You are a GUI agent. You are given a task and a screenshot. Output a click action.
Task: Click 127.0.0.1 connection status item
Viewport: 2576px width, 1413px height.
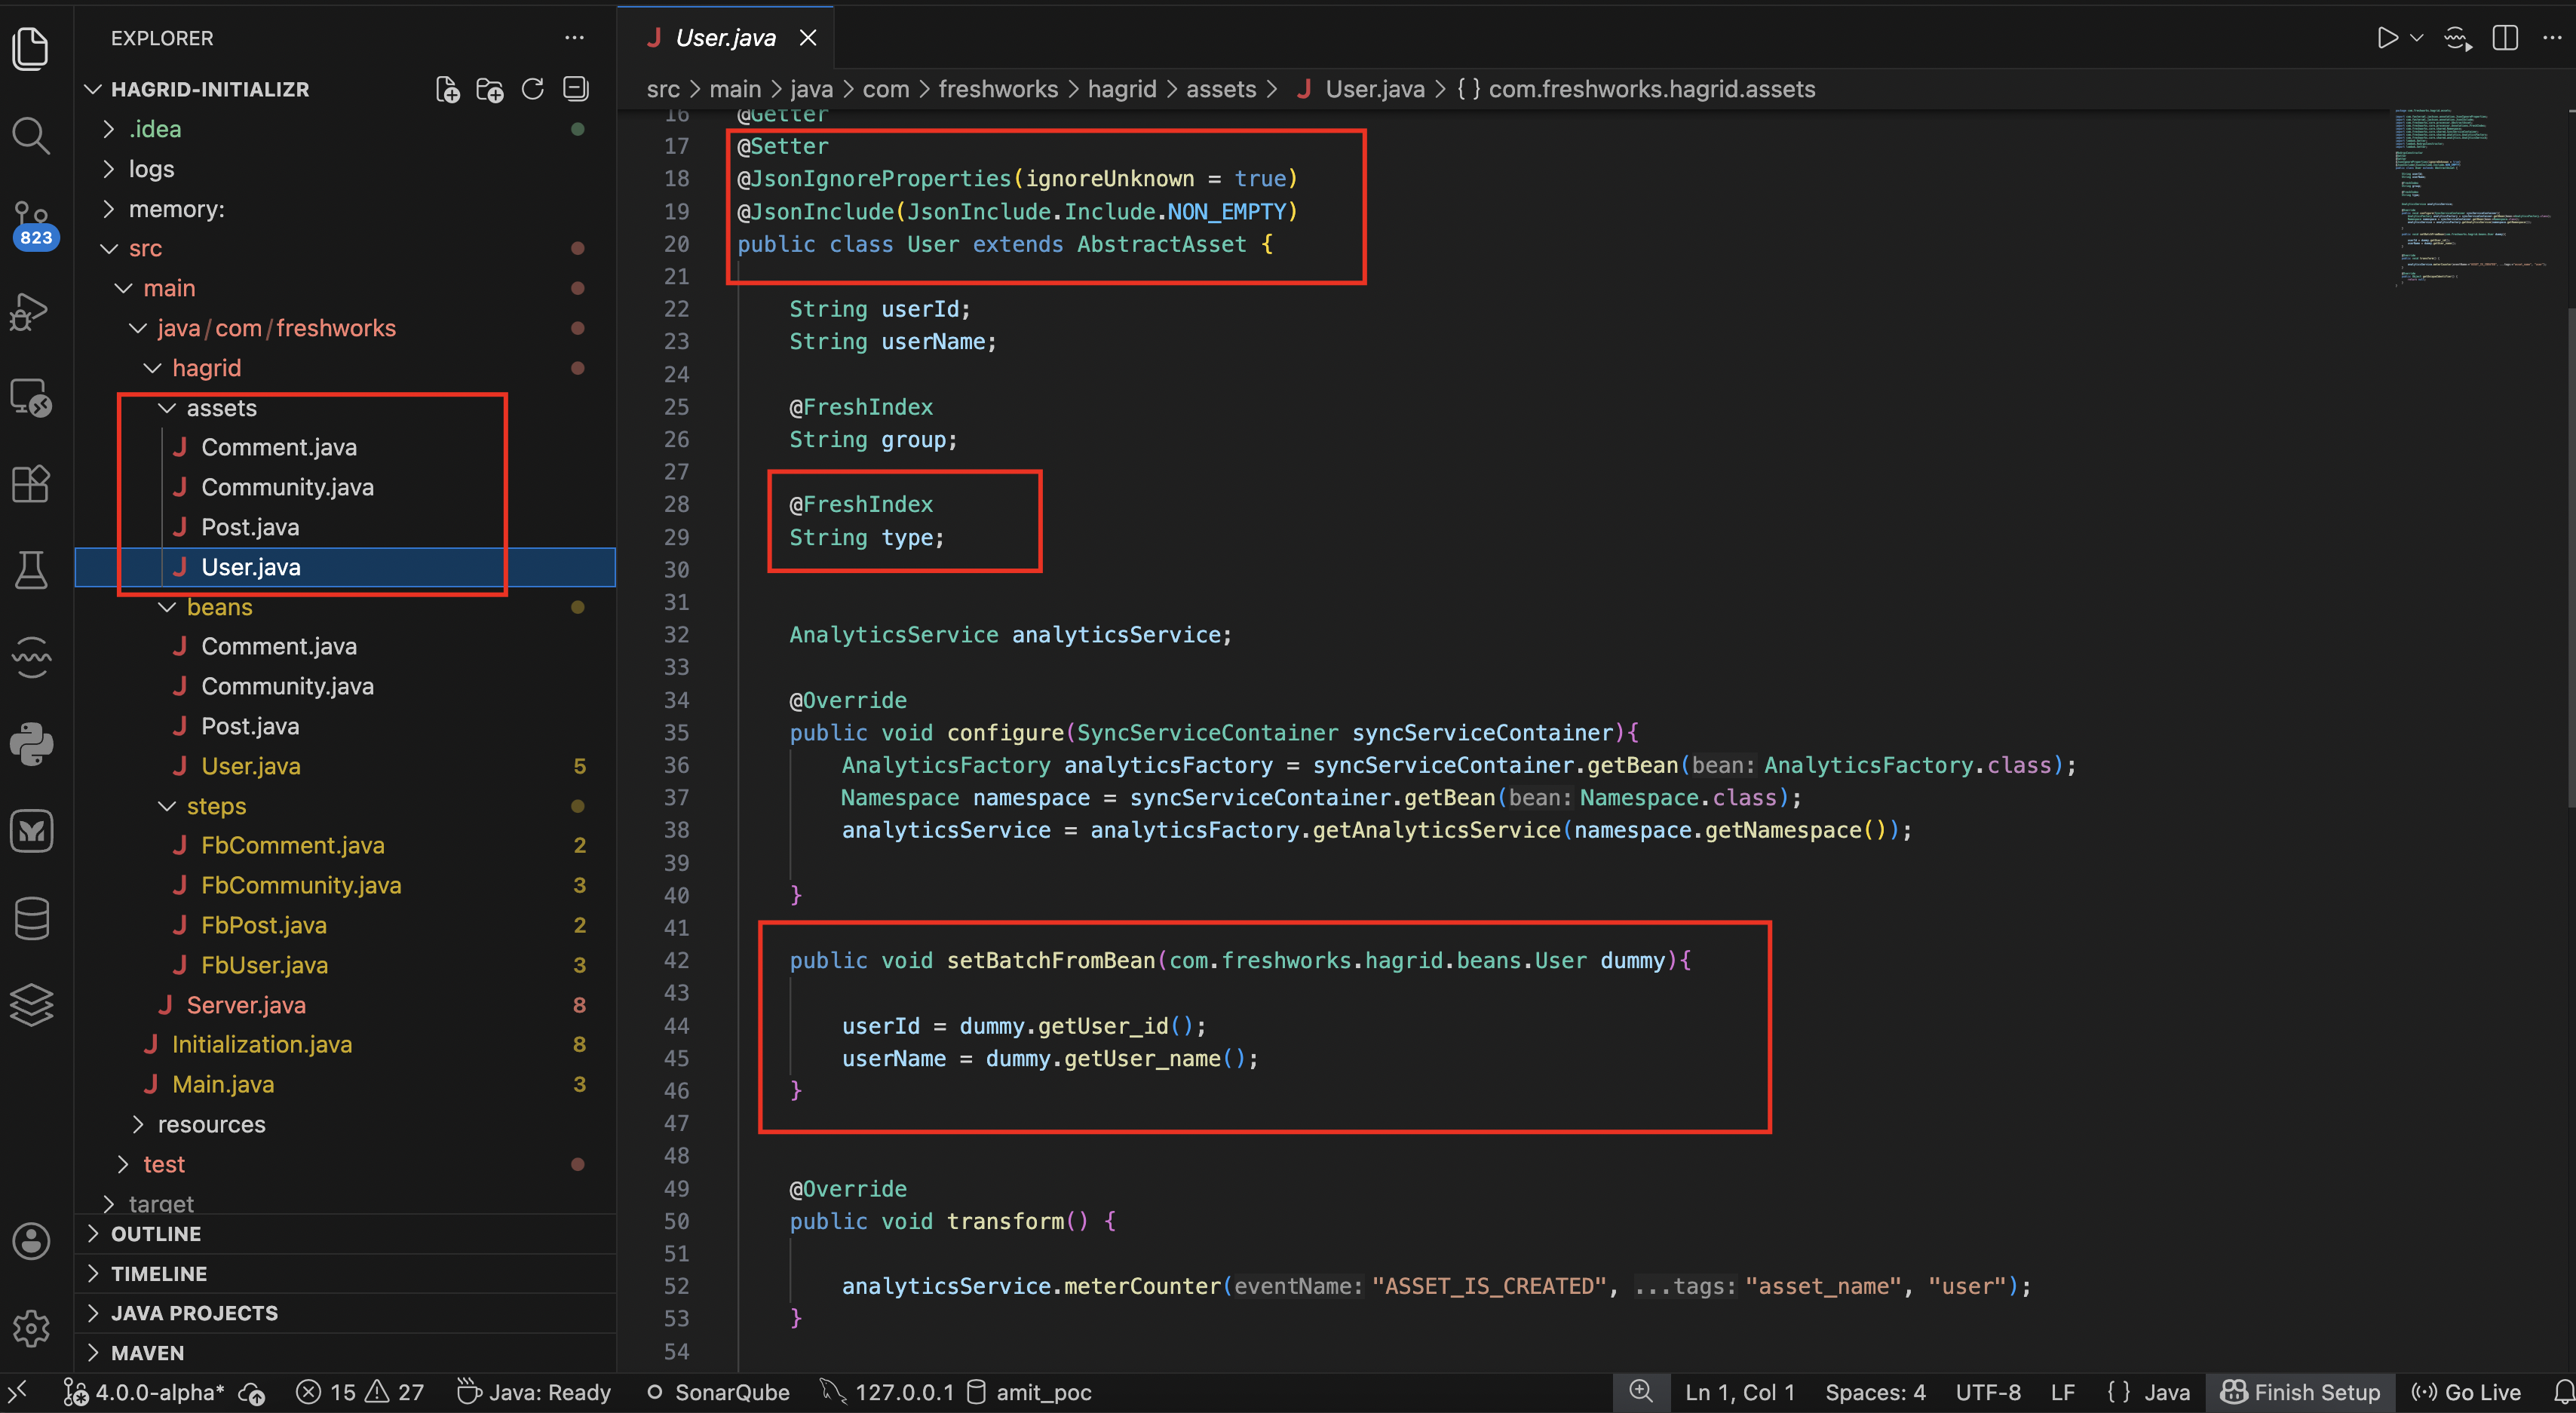(x=888, y=1392)
